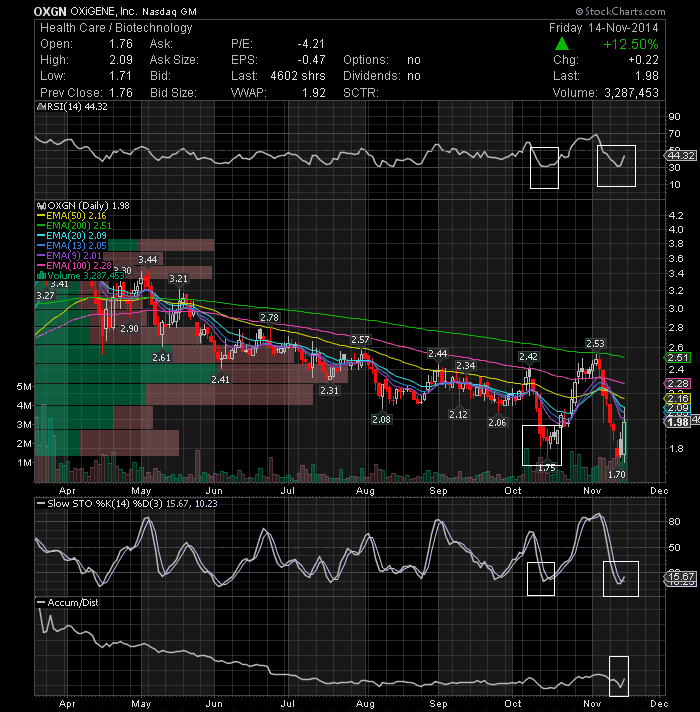Click the 1.70 low annotation in November

click(616, 475)
